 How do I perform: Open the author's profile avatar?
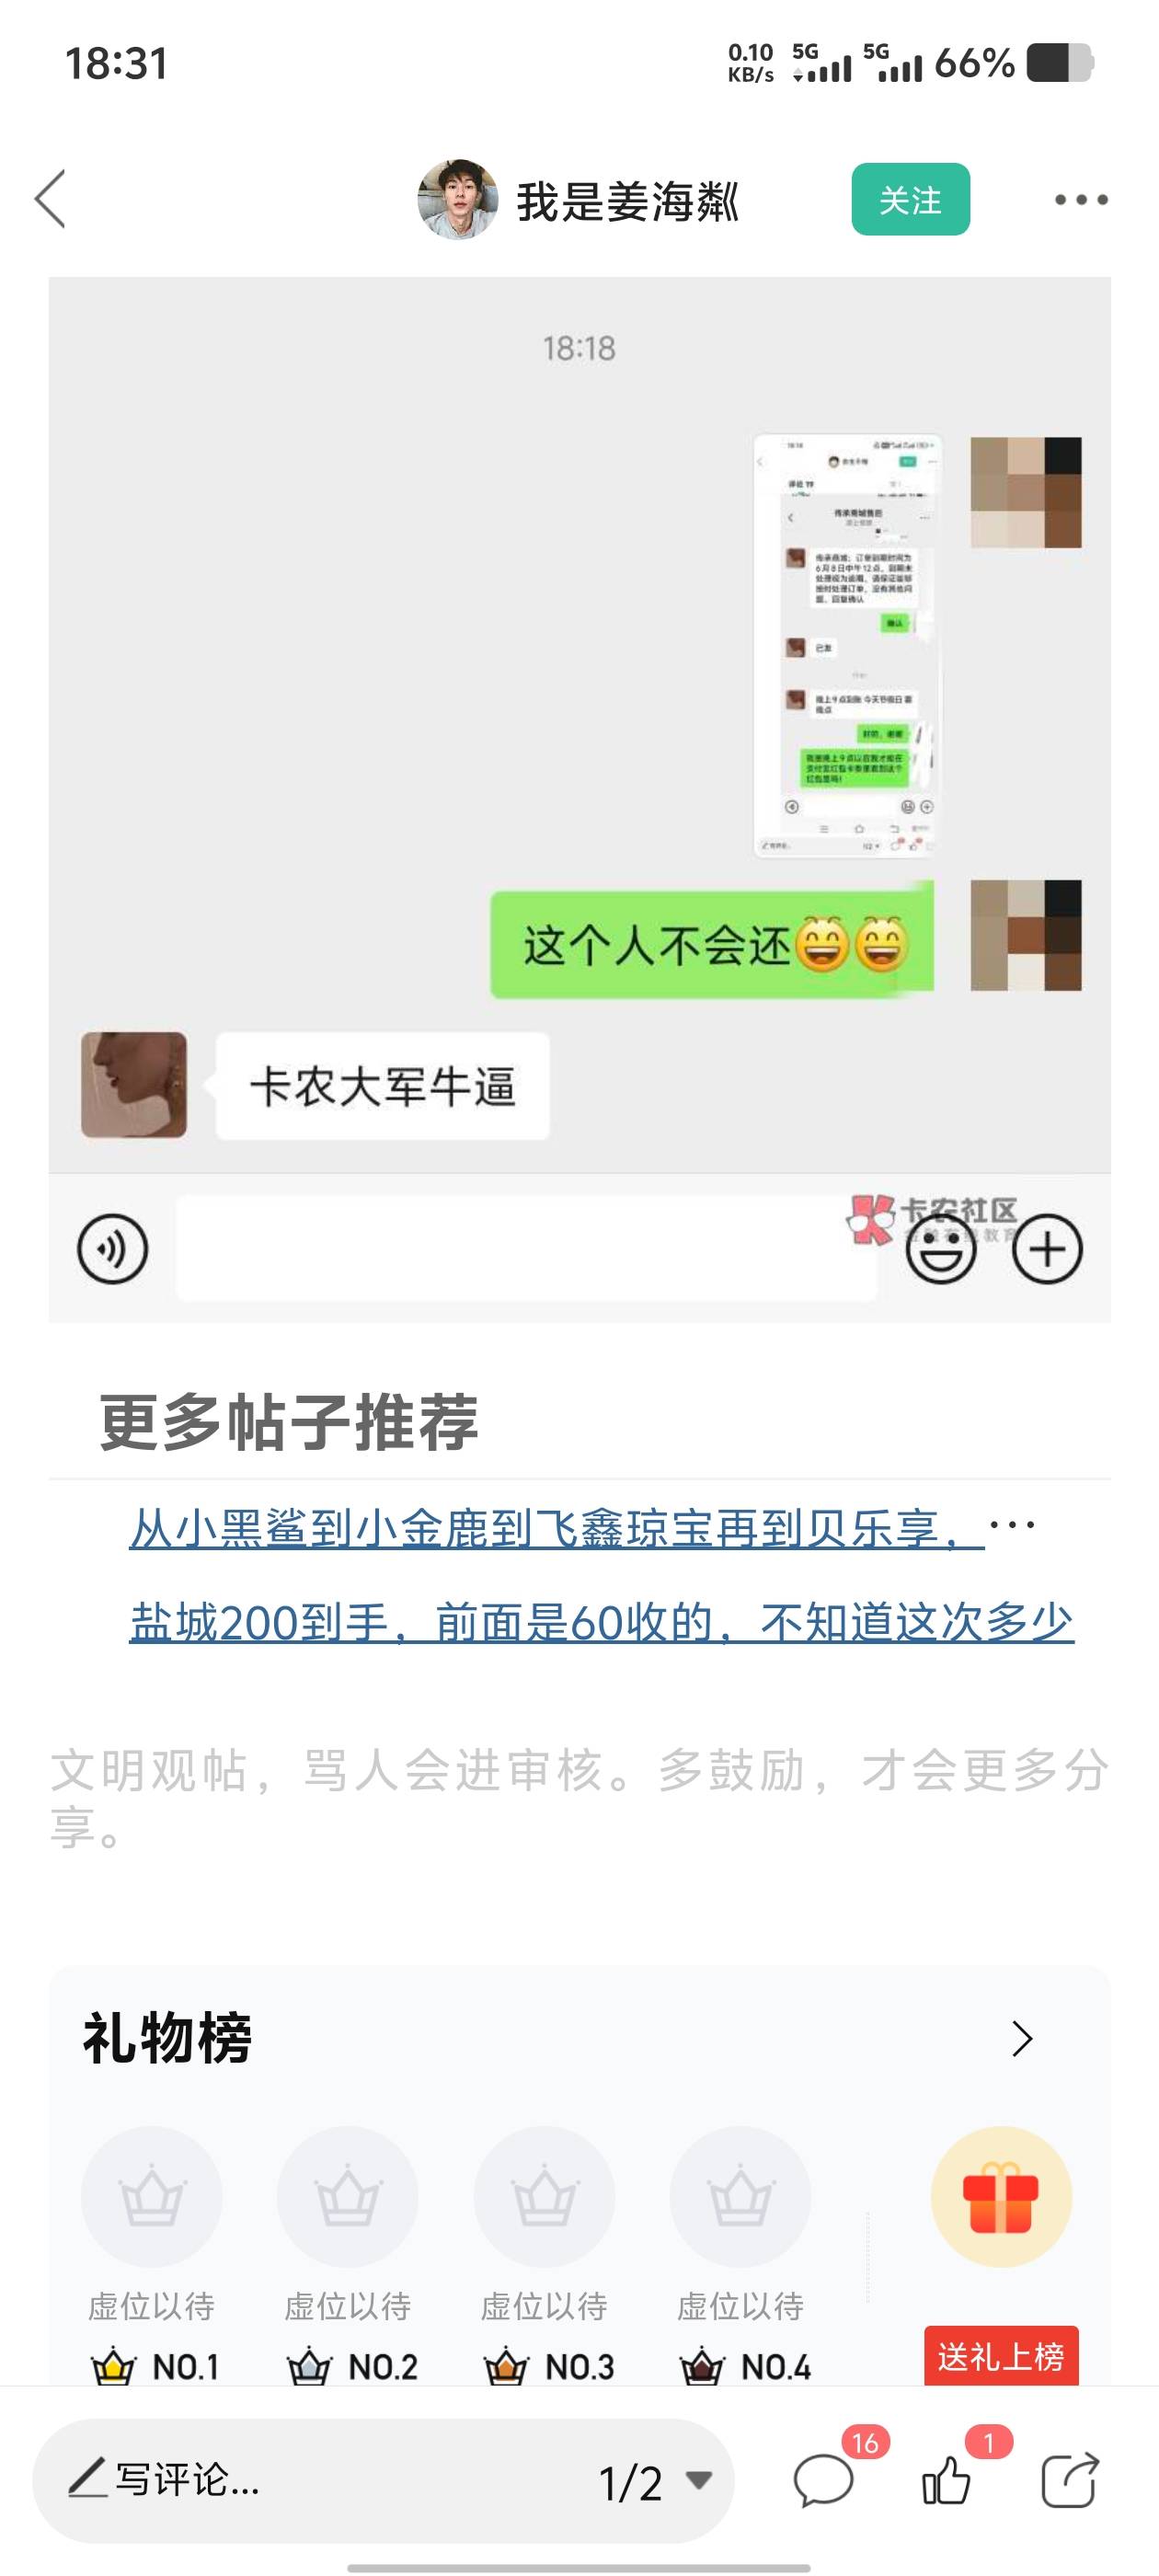(458, 199)
